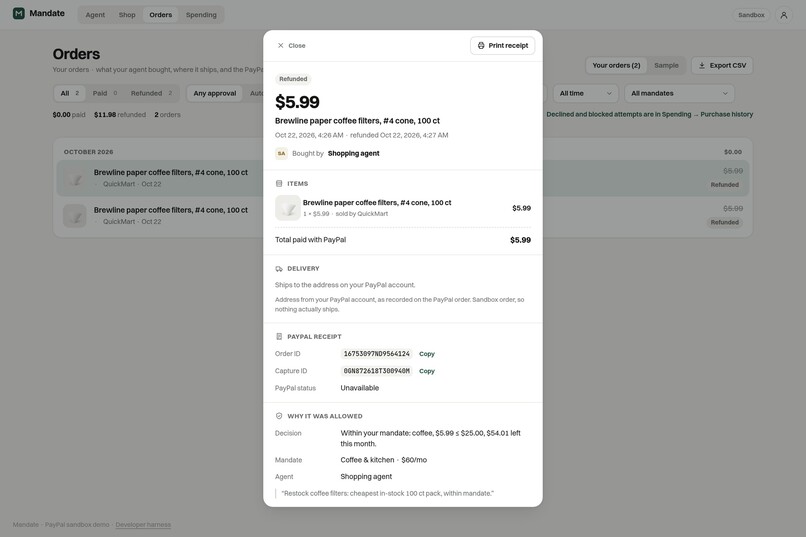The image size is (806, 537).
Task: Filter orders by All status
Action: coord(70,94)
